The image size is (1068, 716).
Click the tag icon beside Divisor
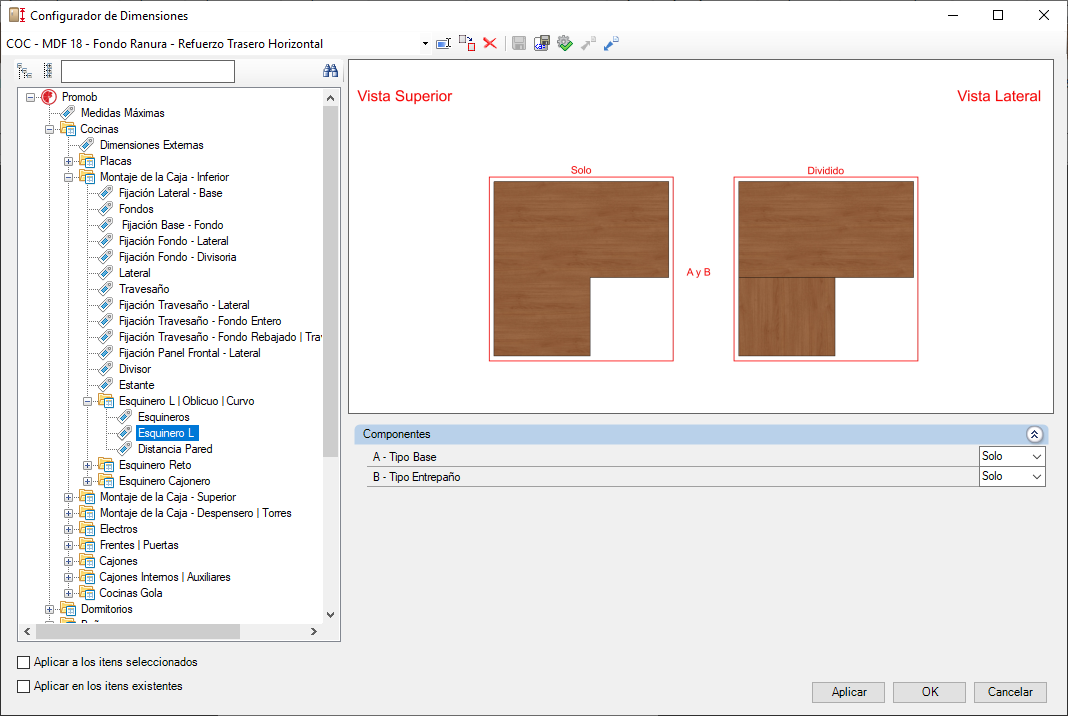click(106, 369)
